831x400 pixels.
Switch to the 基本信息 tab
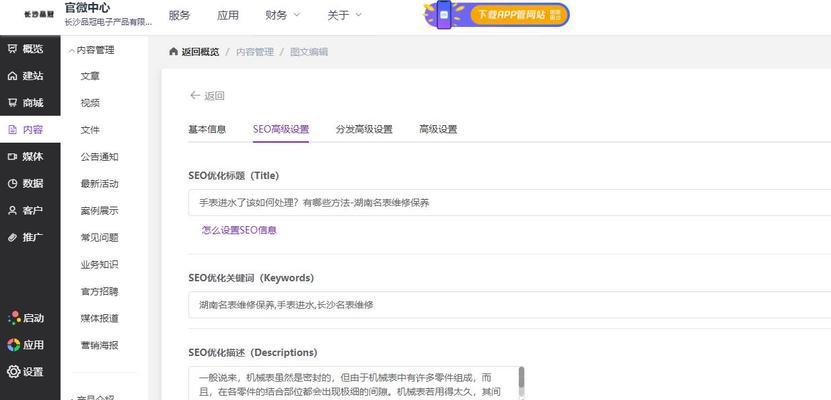(x=207, y=129)
